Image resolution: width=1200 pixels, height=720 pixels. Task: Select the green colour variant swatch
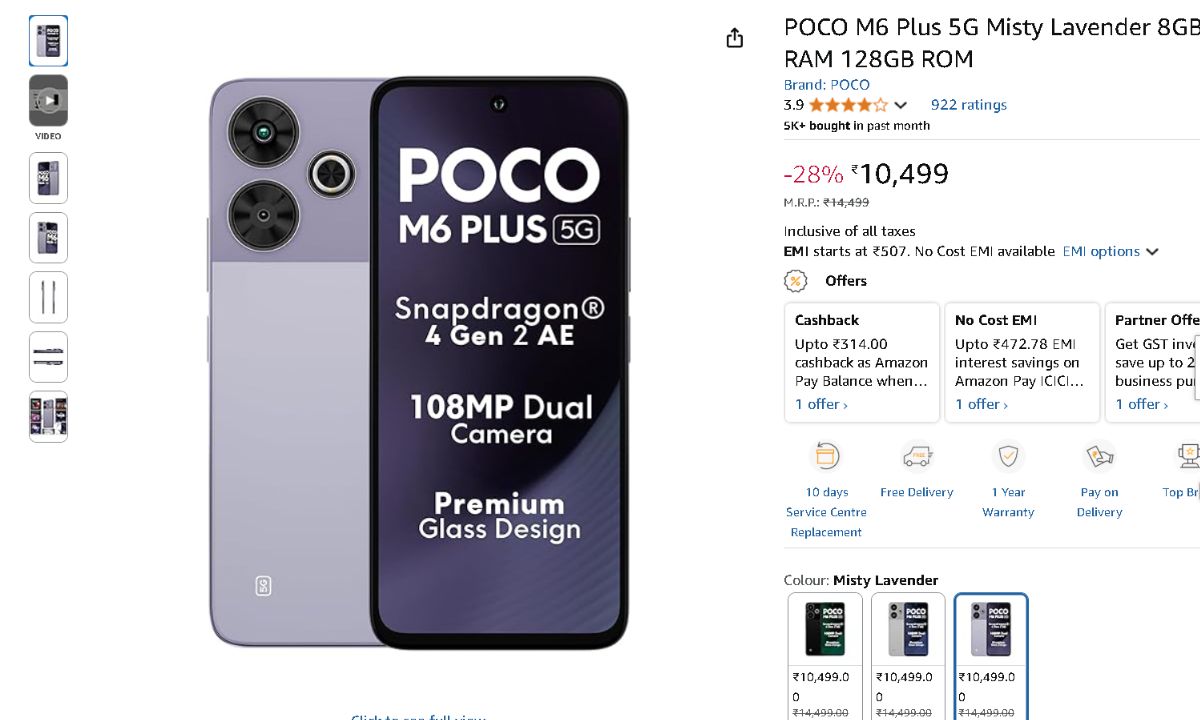825,629
